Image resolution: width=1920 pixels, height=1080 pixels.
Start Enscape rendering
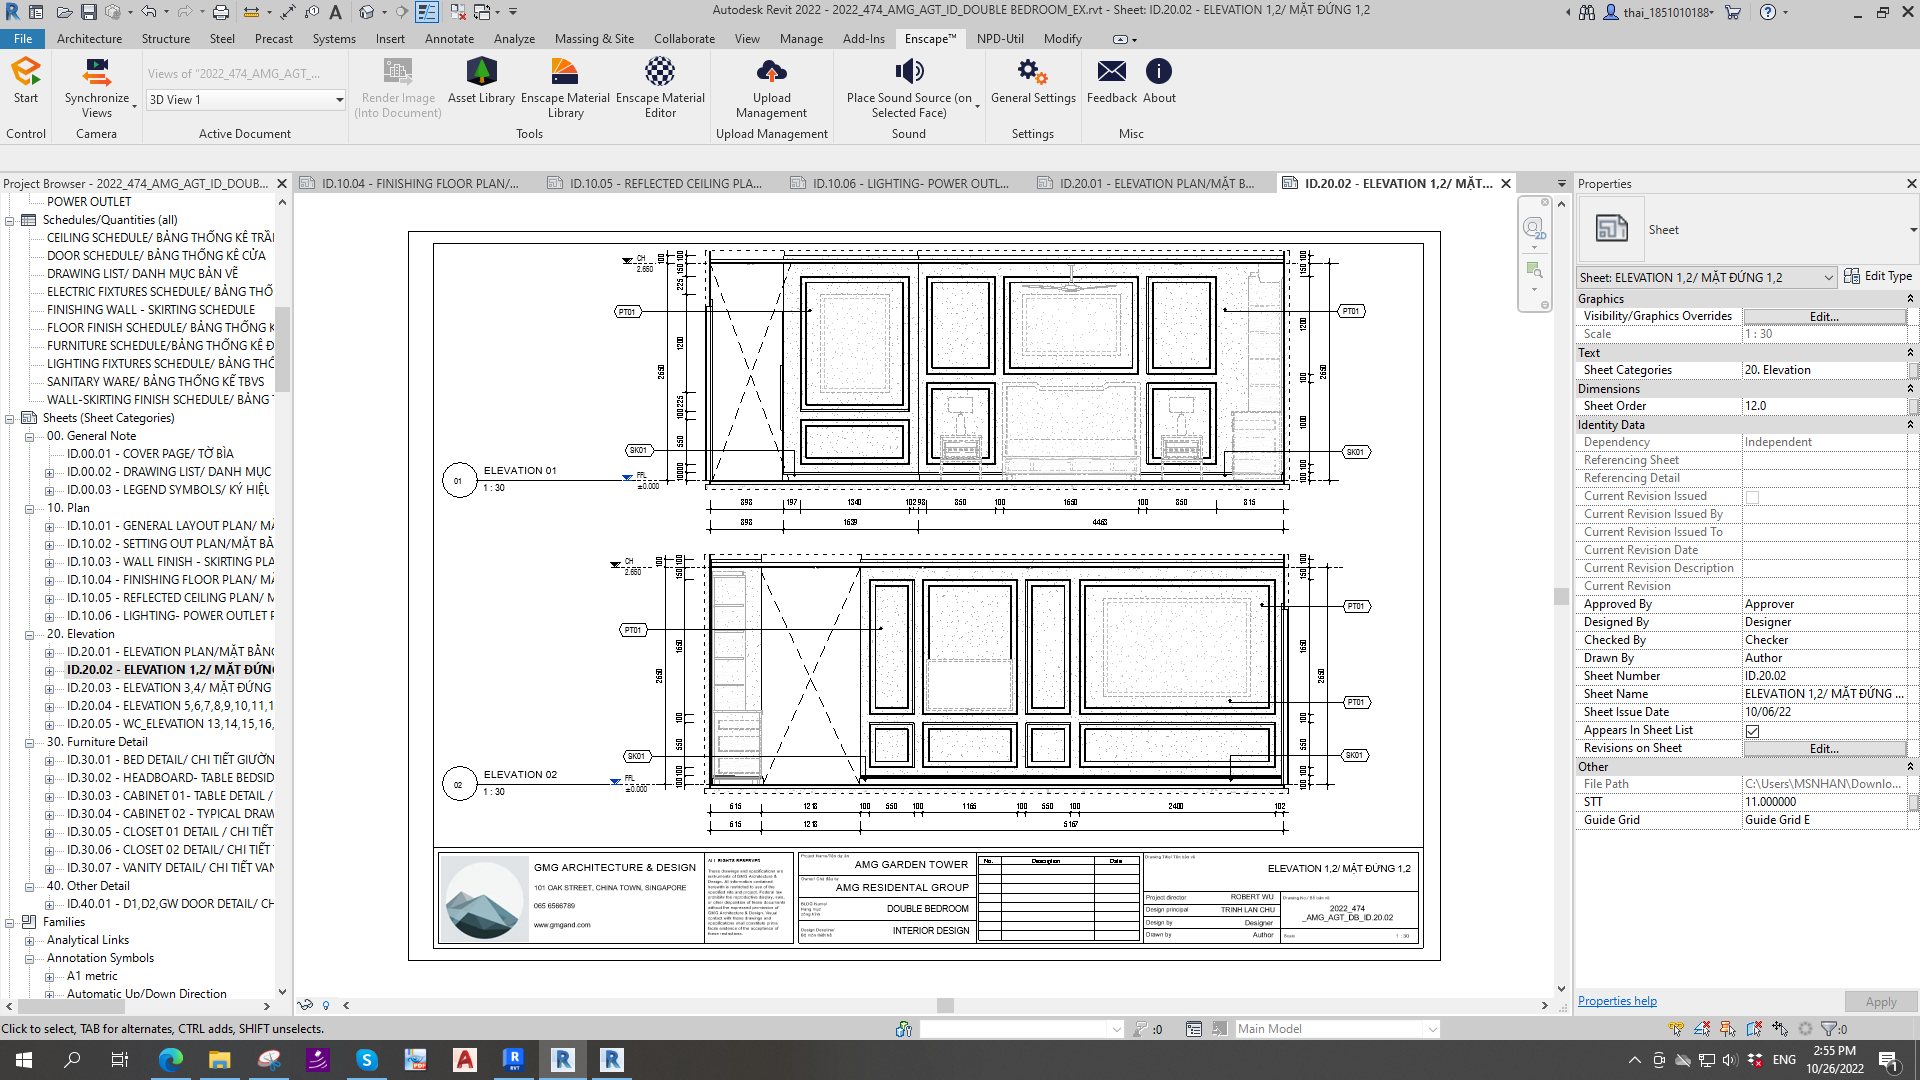(26, 80)
